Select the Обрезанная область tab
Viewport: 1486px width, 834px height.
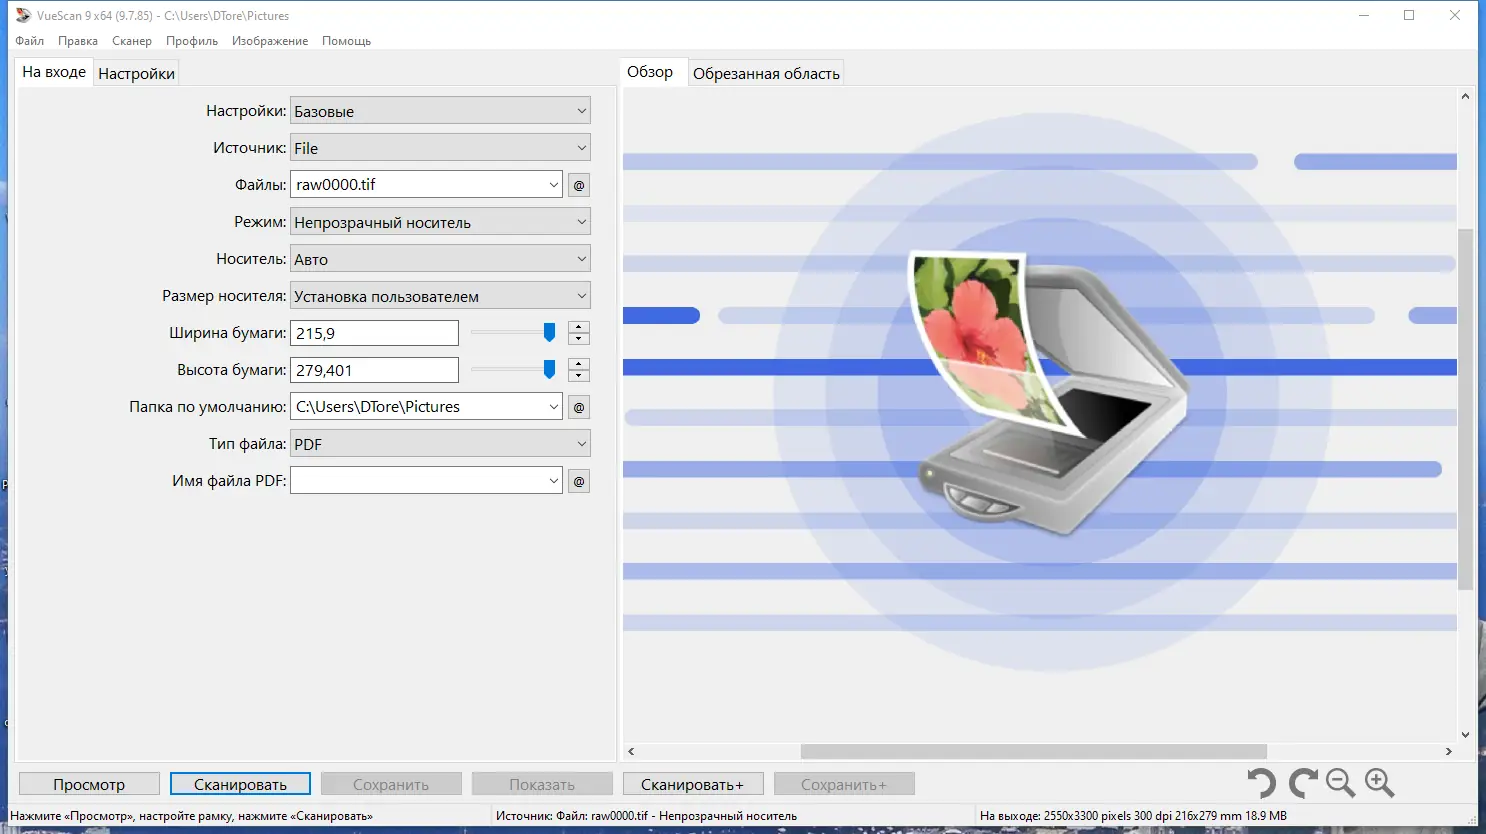(766, 73)
